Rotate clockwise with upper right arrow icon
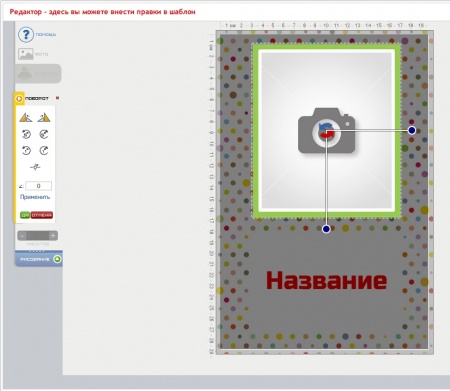Viewport: 450px width, 391px height. point(44,134)
